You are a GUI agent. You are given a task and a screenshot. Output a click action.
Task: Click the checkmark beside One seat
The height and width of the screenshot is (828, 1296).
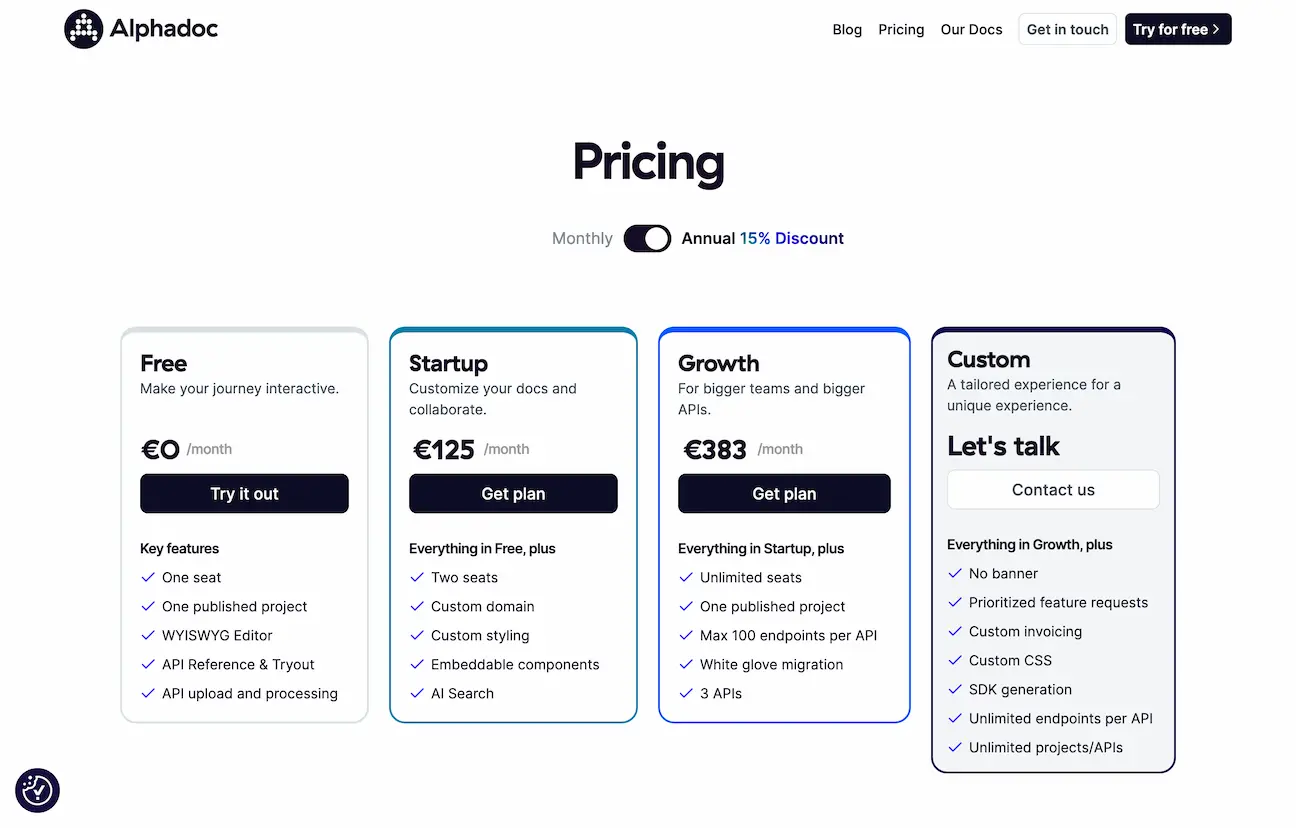coord(148,577)
